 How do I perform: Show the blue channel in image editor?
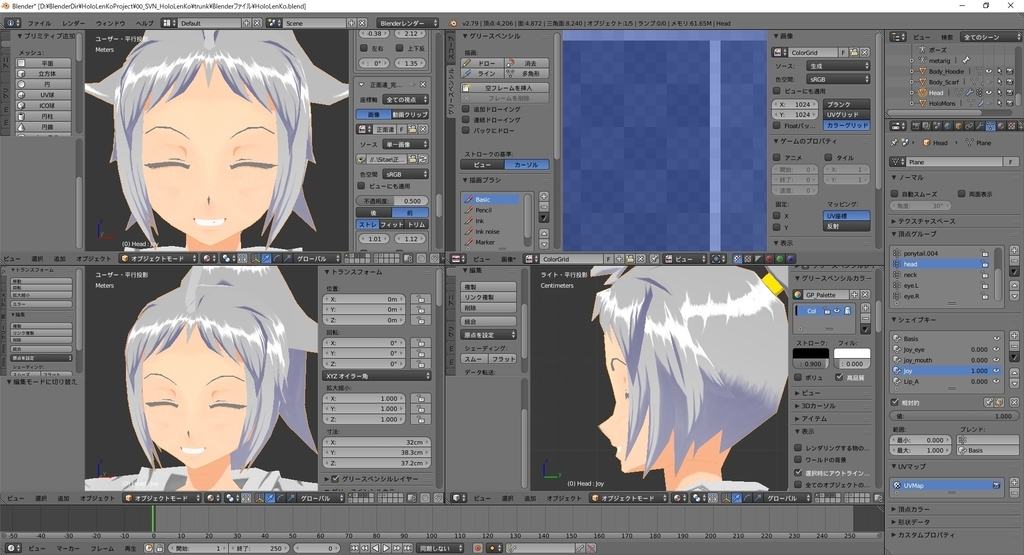[790, 259]
